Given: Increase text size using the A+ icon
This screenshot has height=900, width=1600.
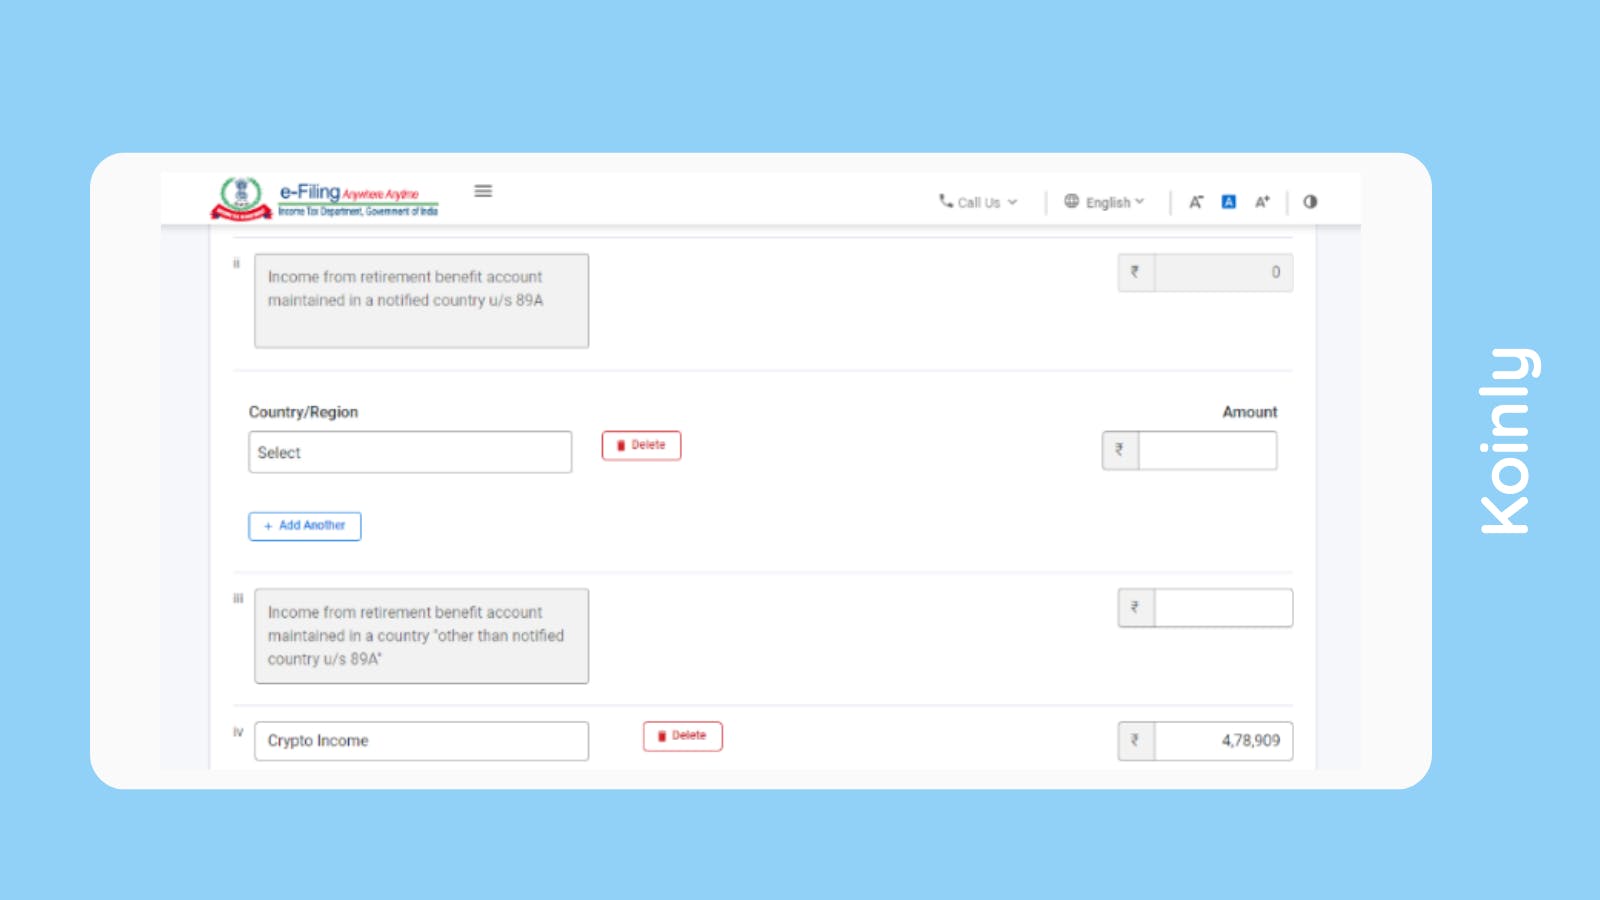Looking at the screenshot, I should (1261, 201).
